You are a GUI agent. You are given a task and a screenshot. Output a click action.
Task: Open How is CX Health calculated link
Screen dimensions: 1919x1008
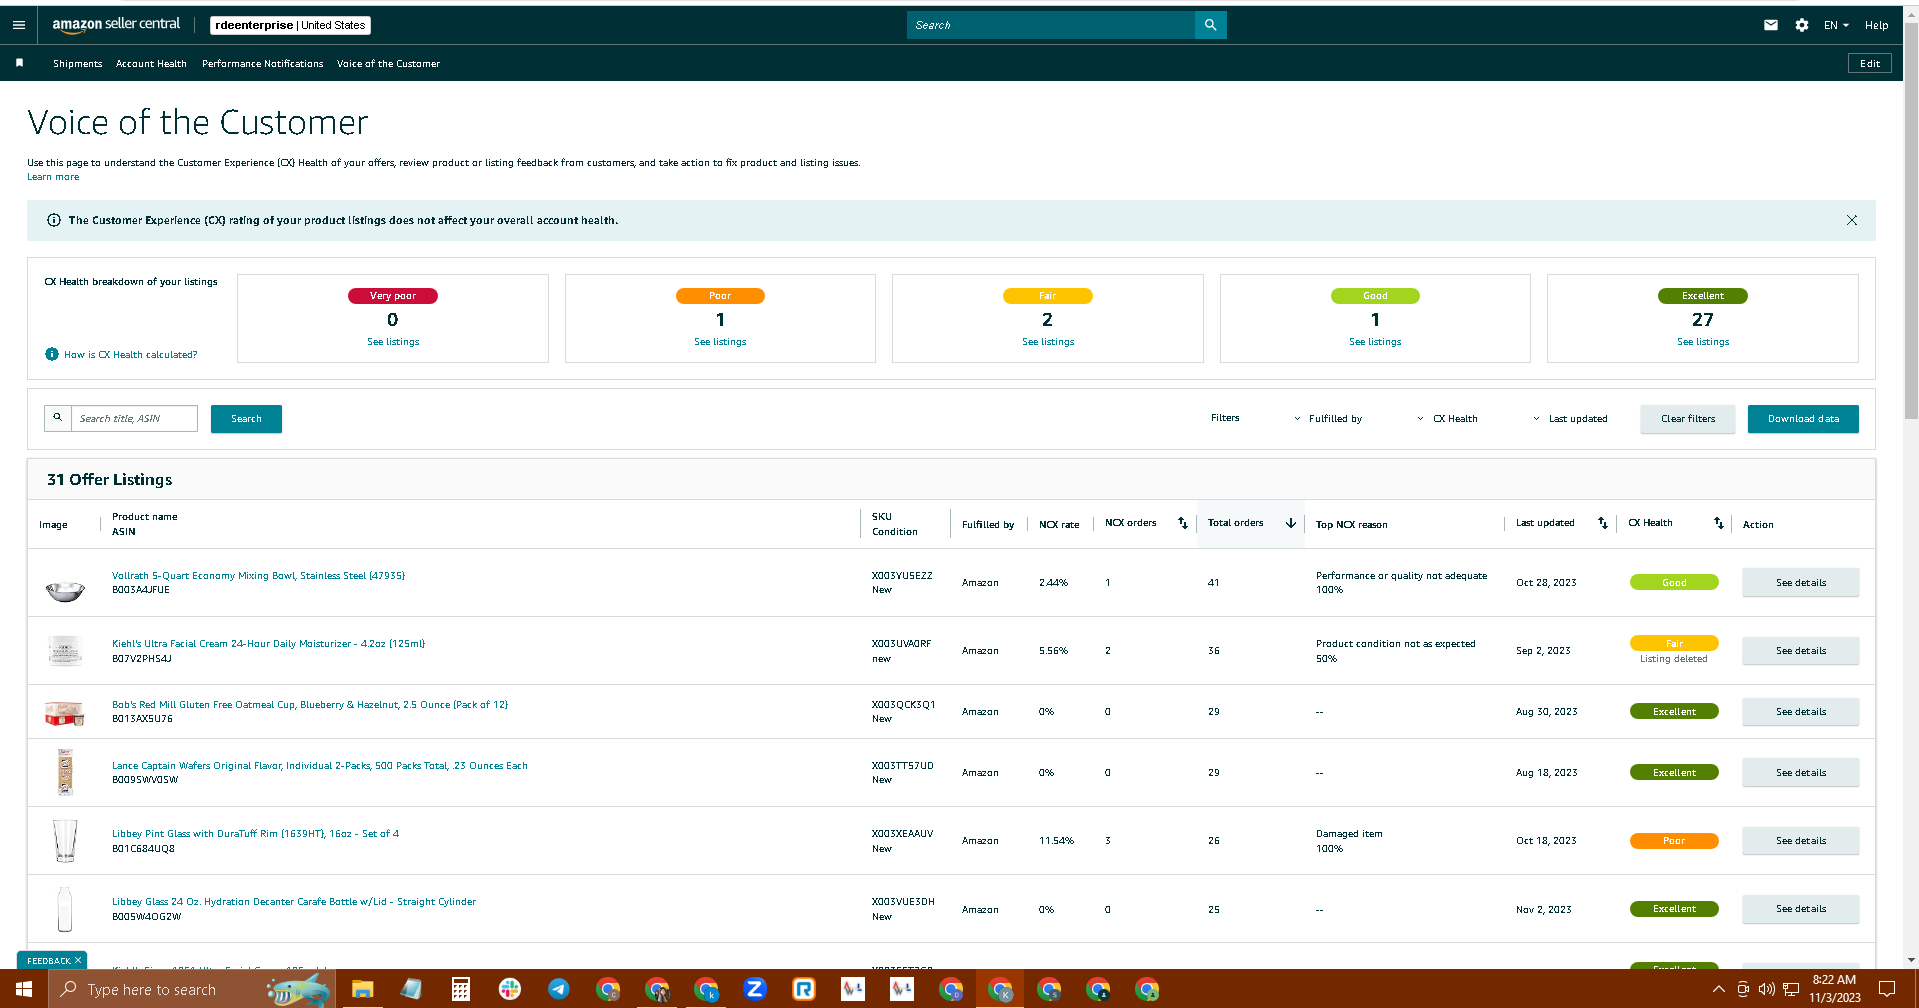pos(131,355)
